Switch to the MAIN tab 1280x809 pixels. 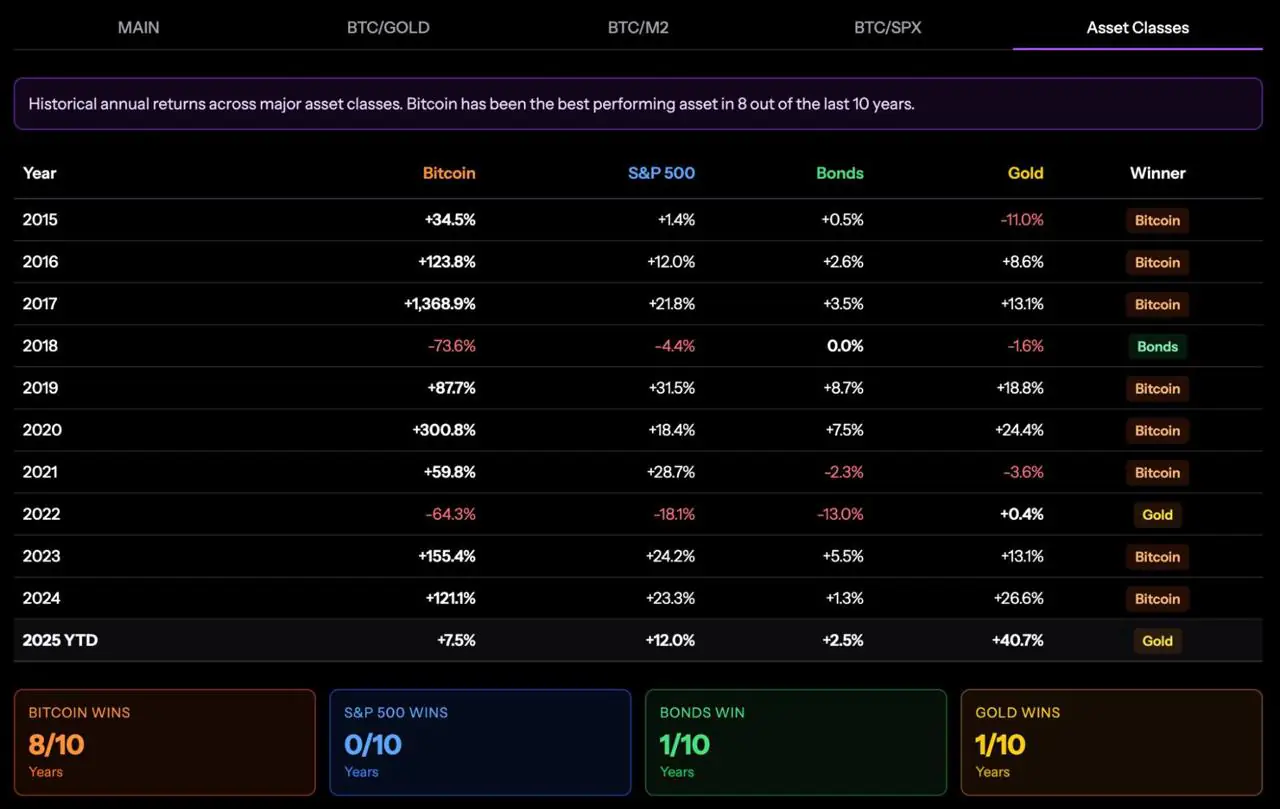138,27
